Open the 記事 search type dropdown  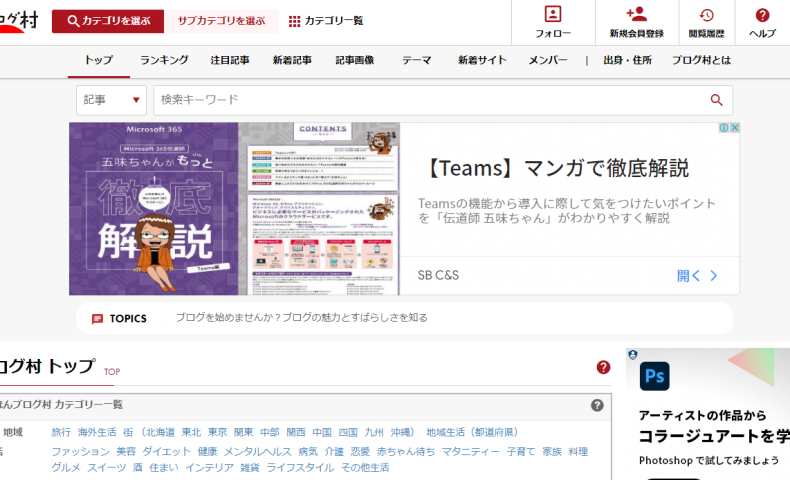[111, 100]
